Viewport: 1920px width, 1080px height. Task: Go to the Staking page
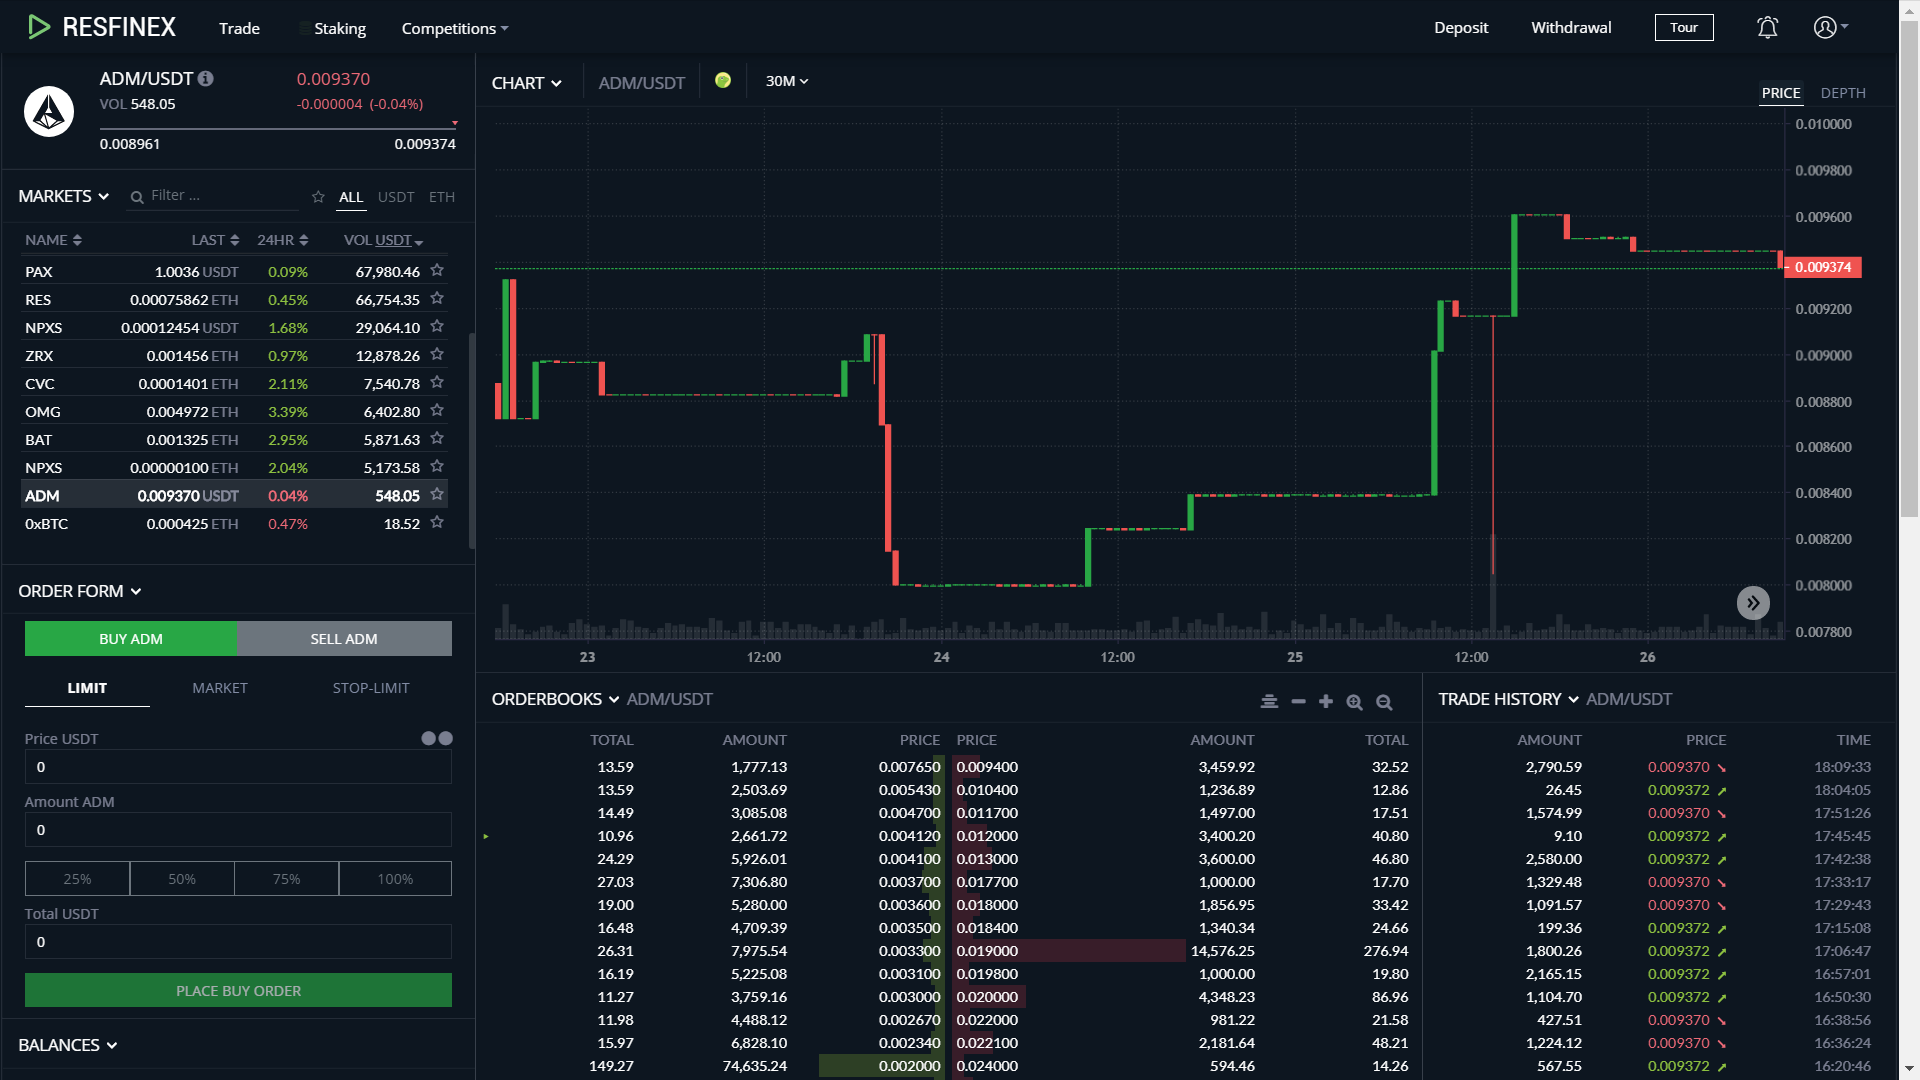(x=340, y=28)
